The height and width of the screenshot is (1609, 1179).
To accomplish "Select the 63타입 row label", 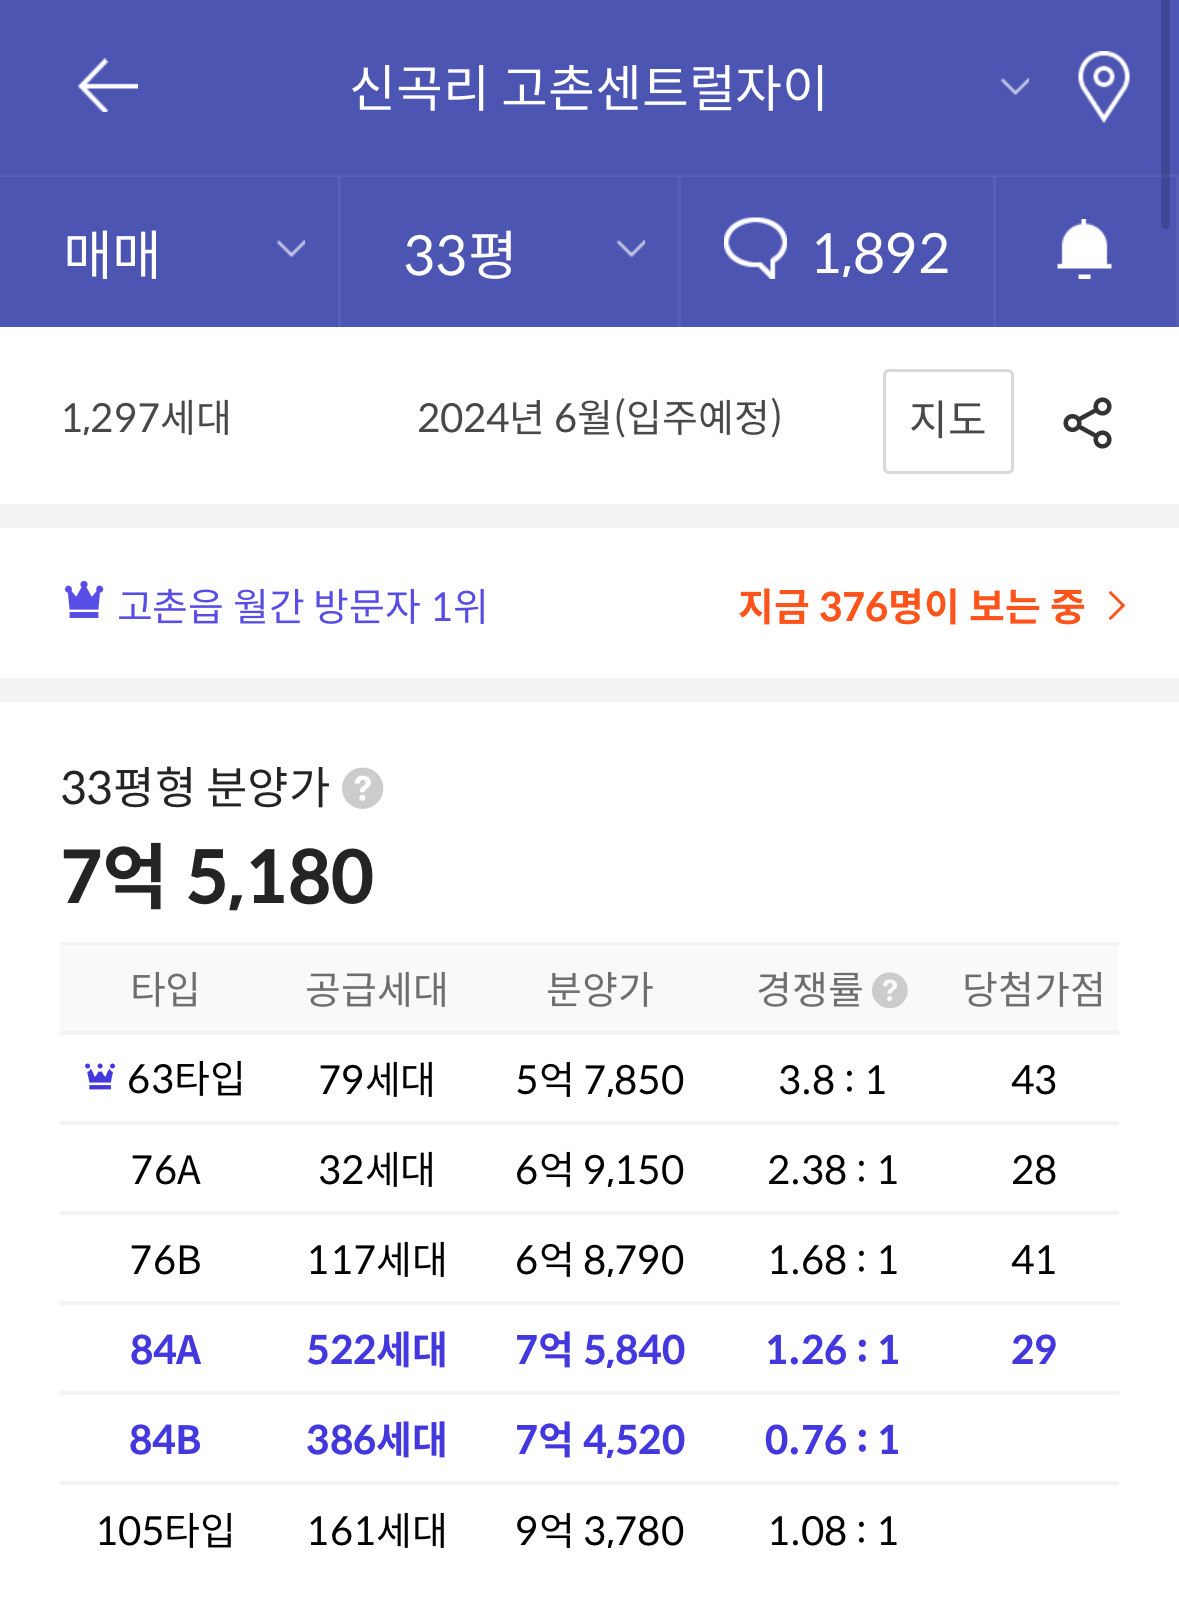I will coord(186,1079).
